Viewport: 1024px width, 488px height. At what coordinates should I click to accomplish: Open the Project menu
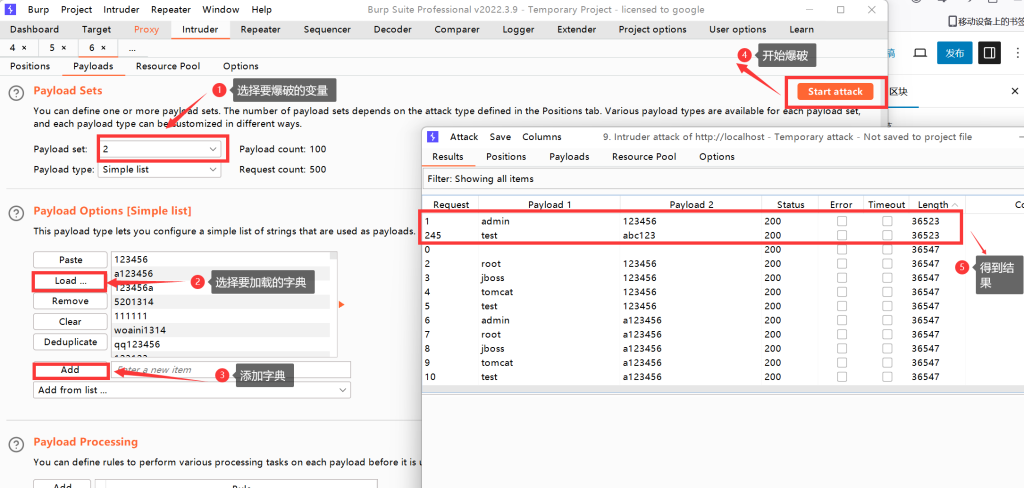[76, 10]
